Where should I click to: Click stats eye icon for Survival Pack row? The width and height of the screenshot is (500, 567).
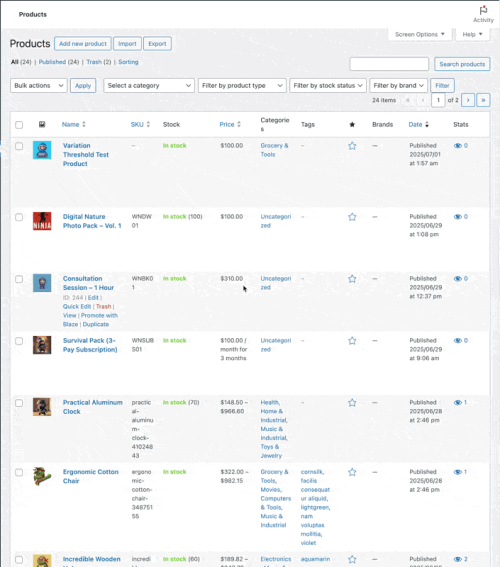[x=458, y=341]
